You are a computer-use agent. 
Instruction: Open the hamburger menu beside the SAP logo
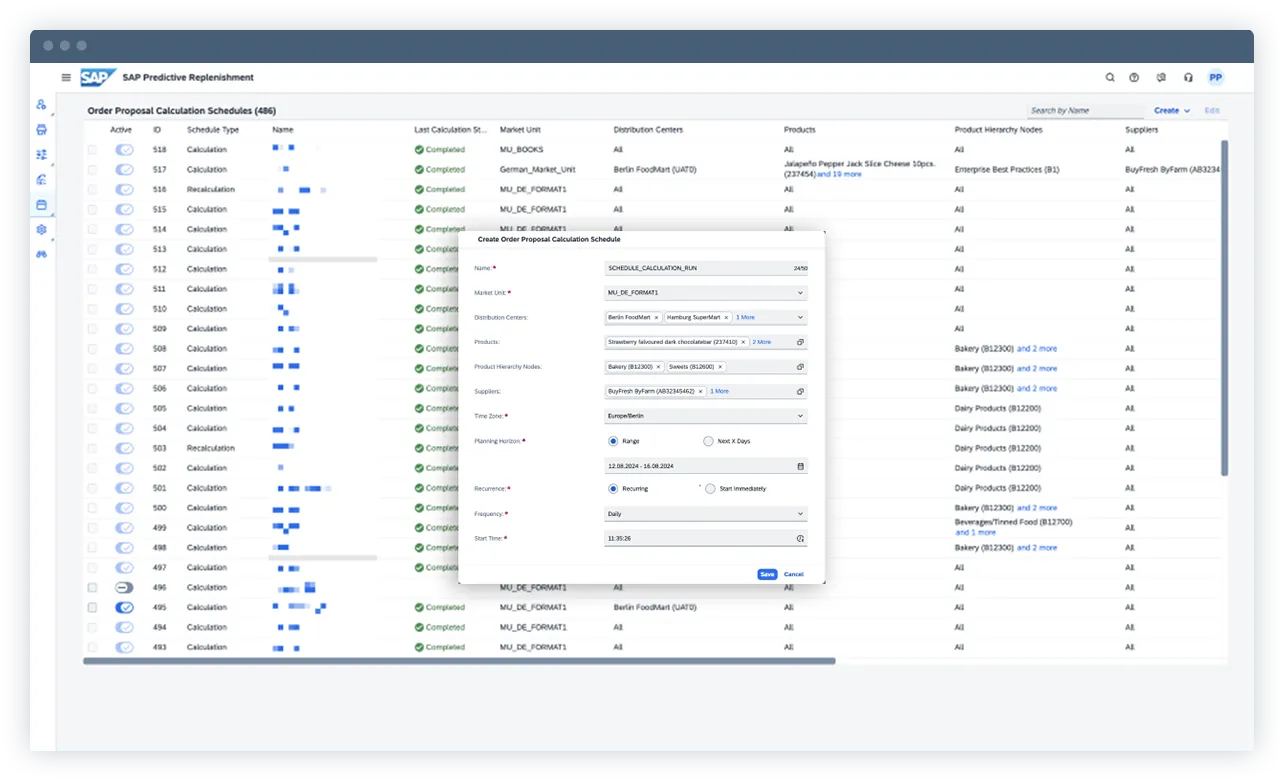(x=66, y=77)
